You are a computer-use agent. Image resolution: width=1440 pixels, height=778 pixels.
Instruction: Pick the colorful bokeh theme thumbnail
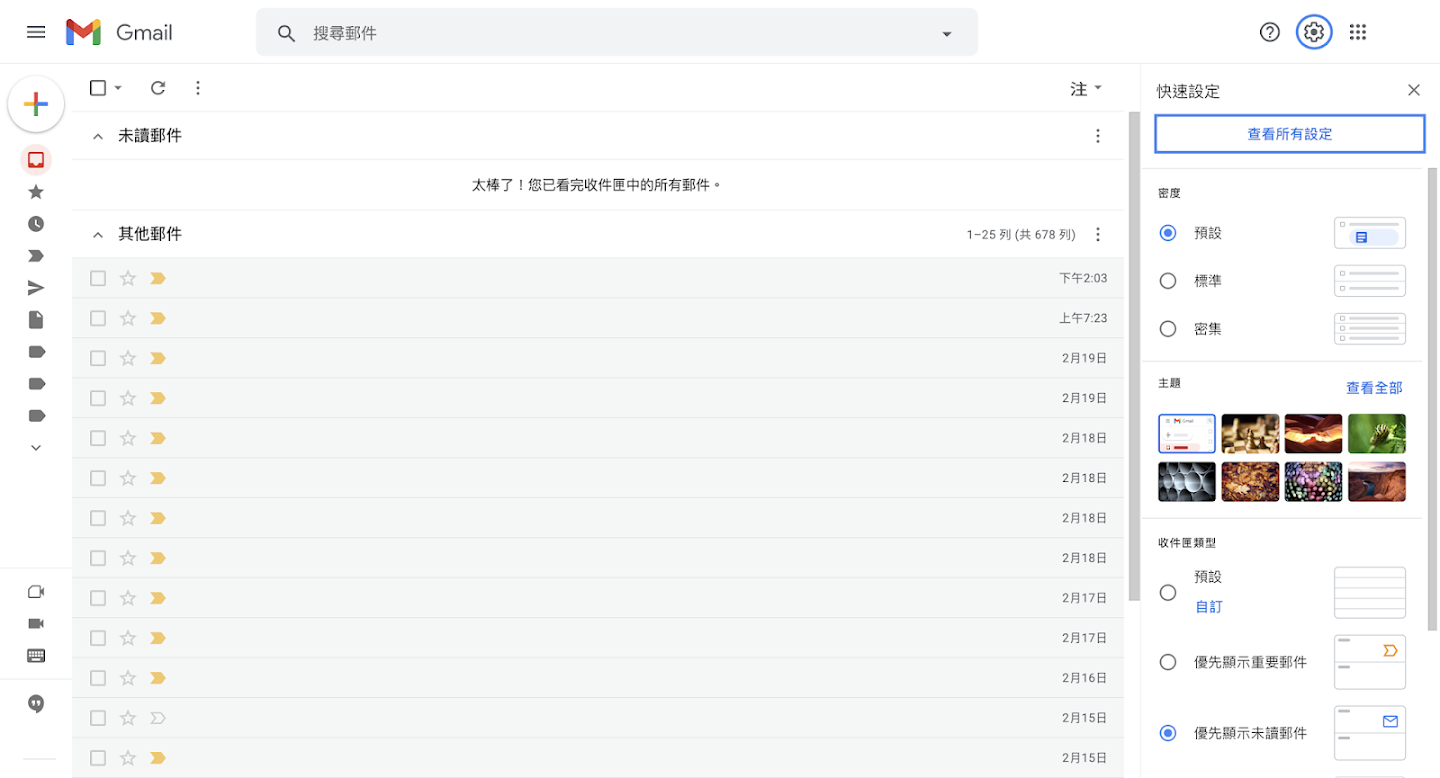click(1313, 481)
